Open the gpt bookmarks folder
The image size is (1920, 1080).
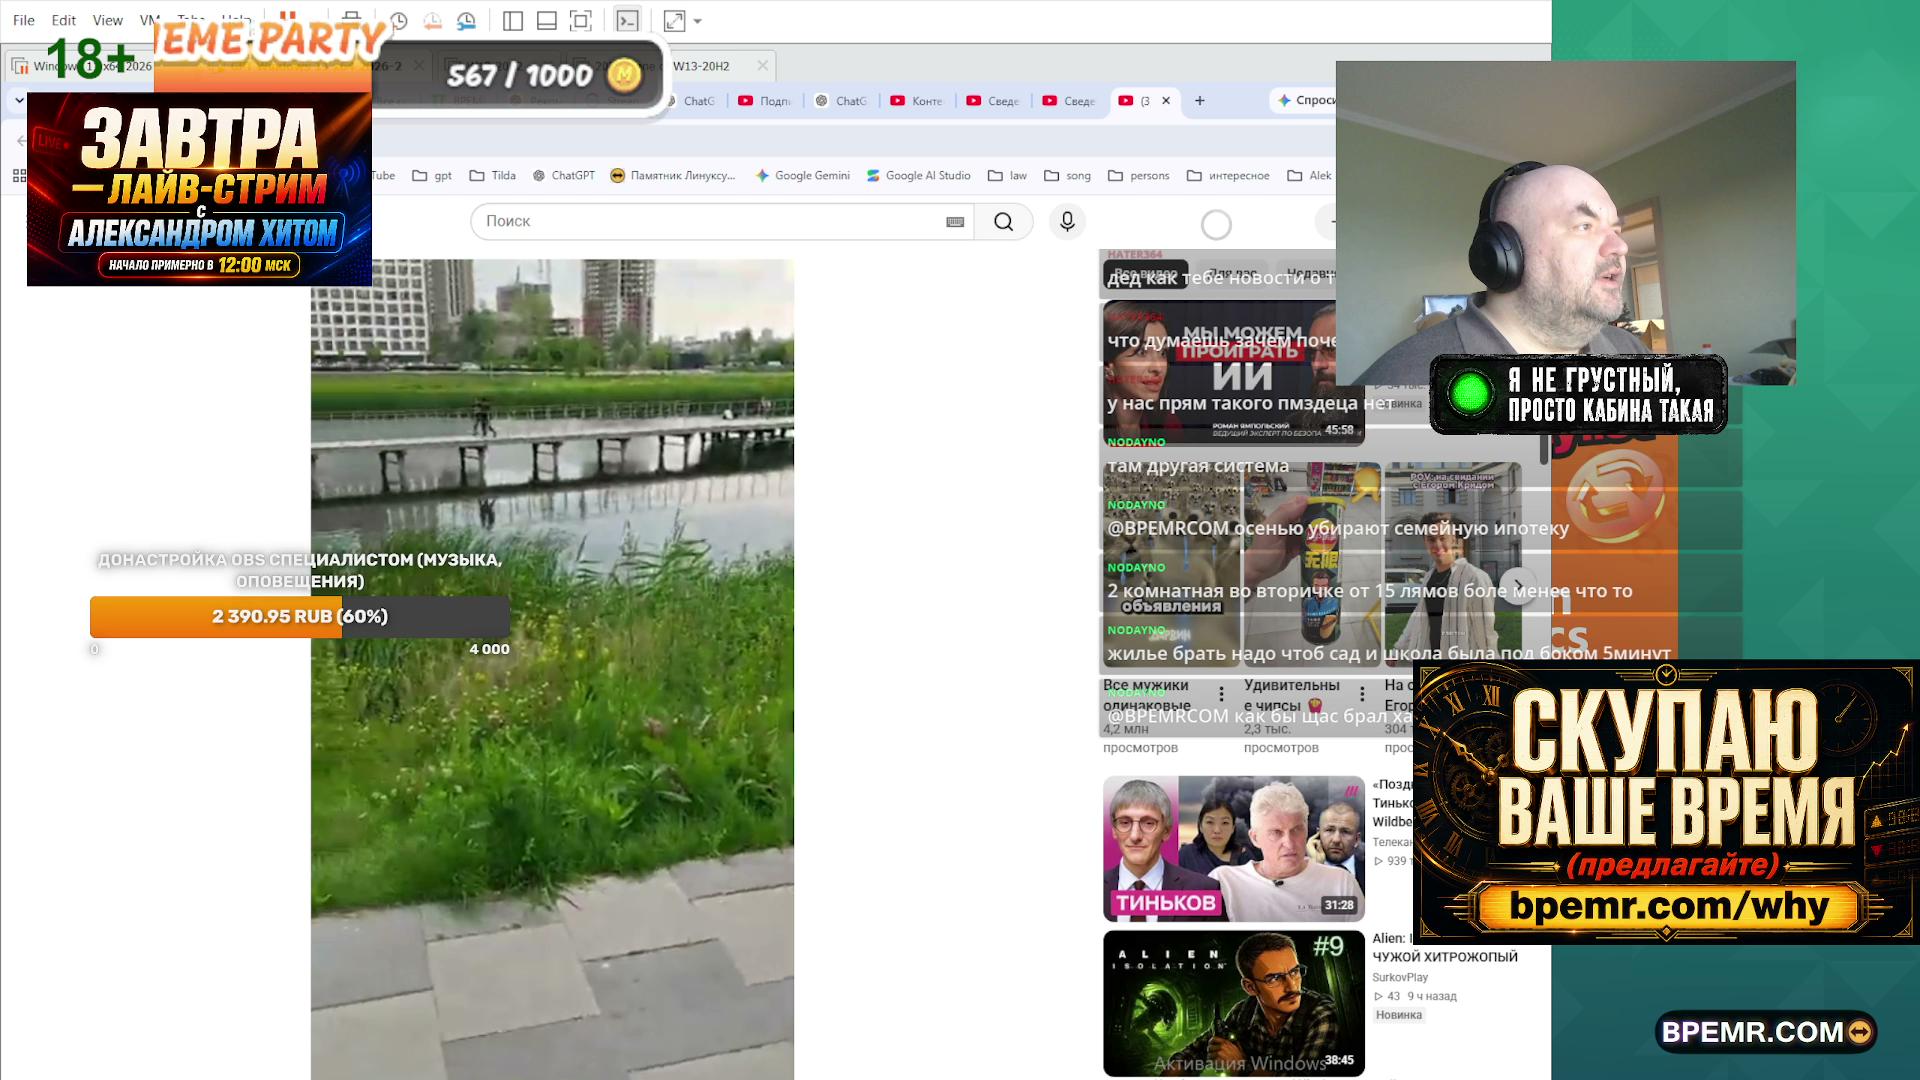432,176
